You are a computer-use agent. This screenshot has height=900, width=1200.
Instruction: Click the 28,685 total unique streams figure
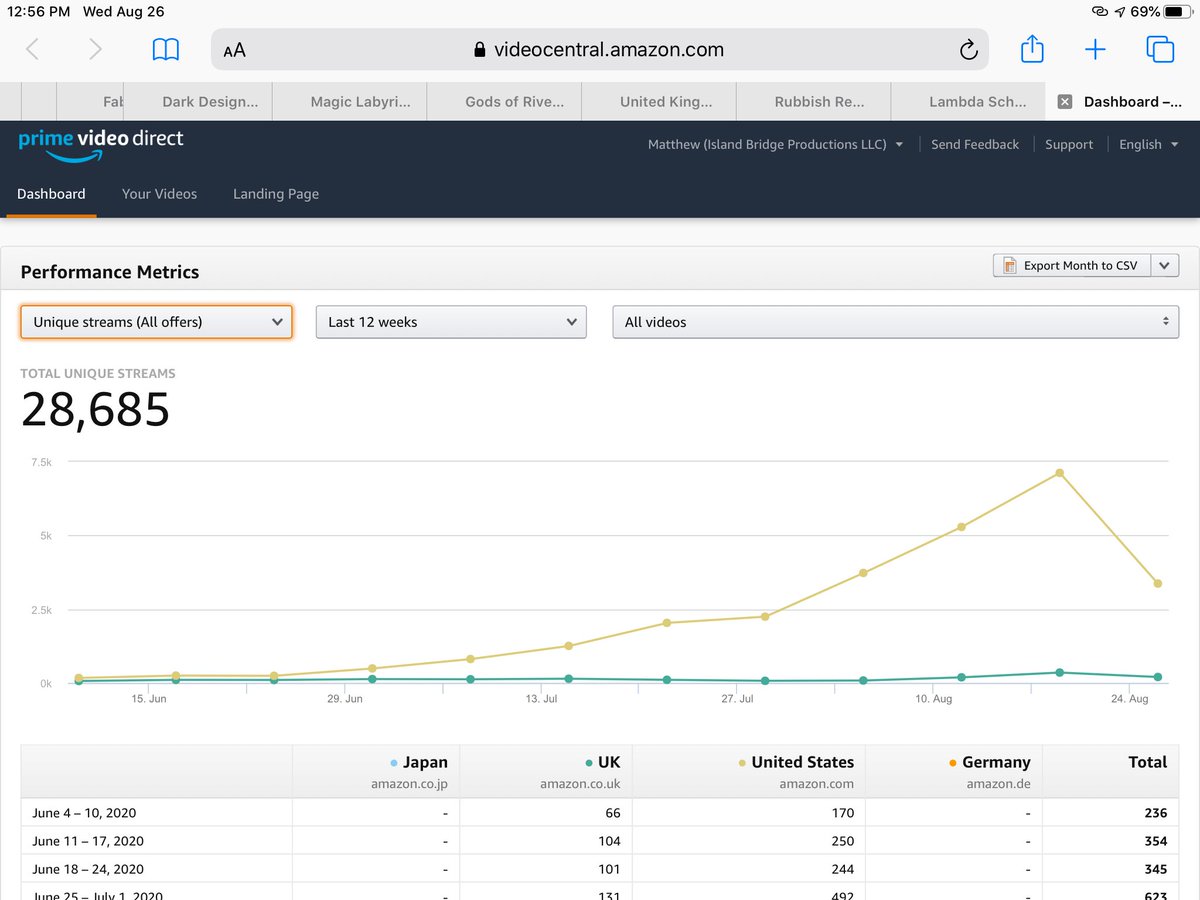tap(96, 410)
